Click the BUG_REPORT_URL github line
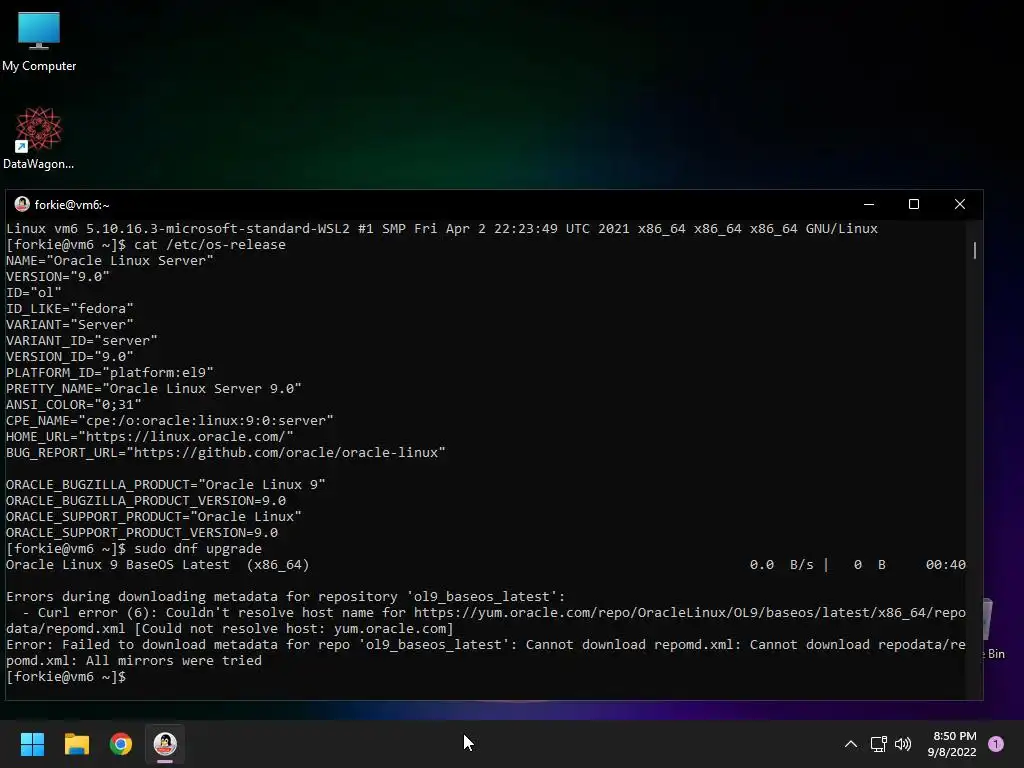 click(x=225, y=453)
